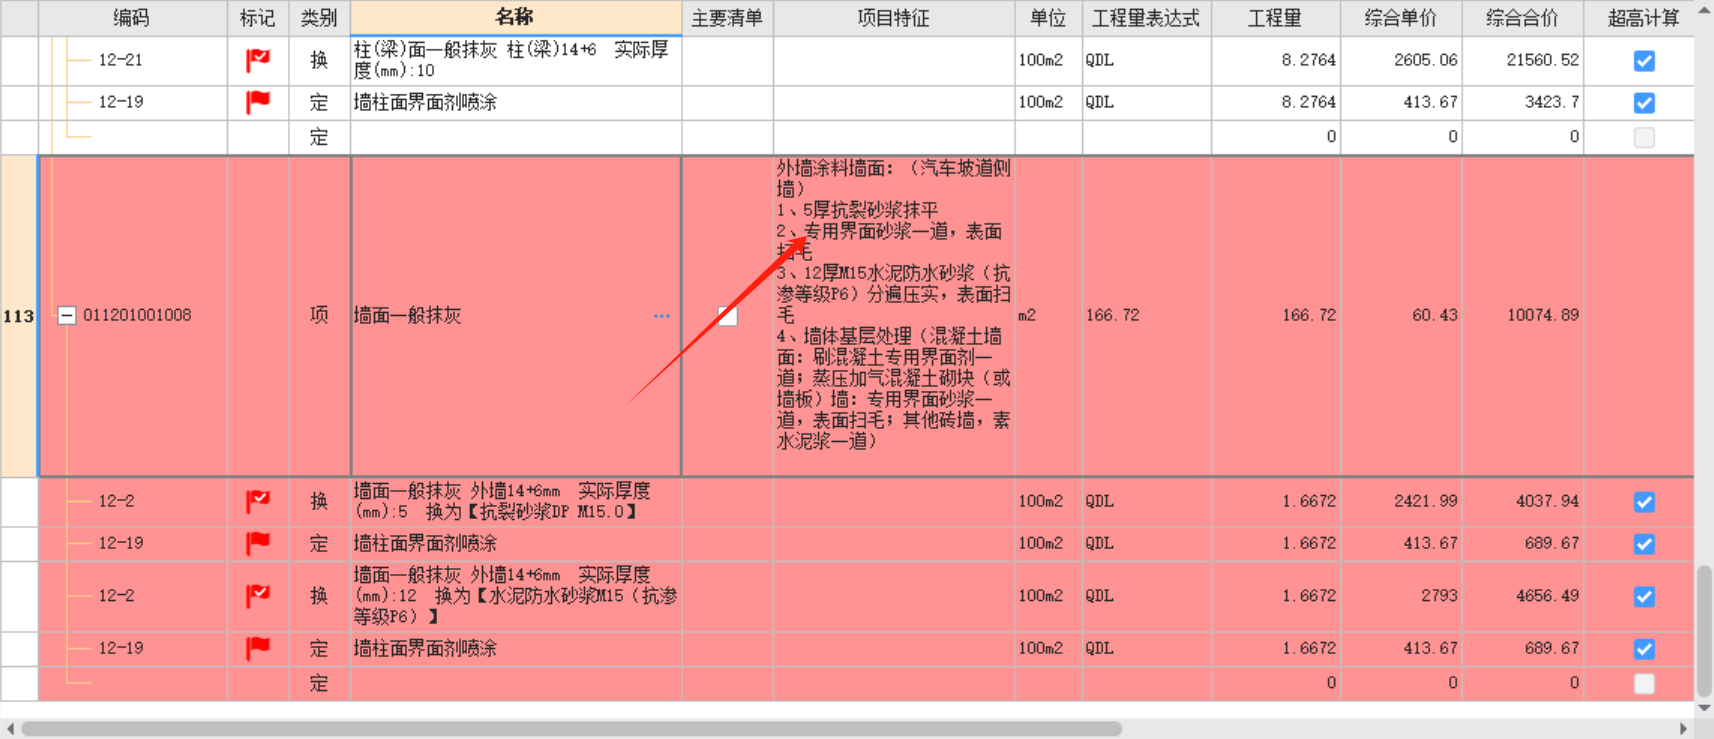Click the 综合单价 column header
The height and width of the screenshot is (739, 1714).
click(1400, 18)
